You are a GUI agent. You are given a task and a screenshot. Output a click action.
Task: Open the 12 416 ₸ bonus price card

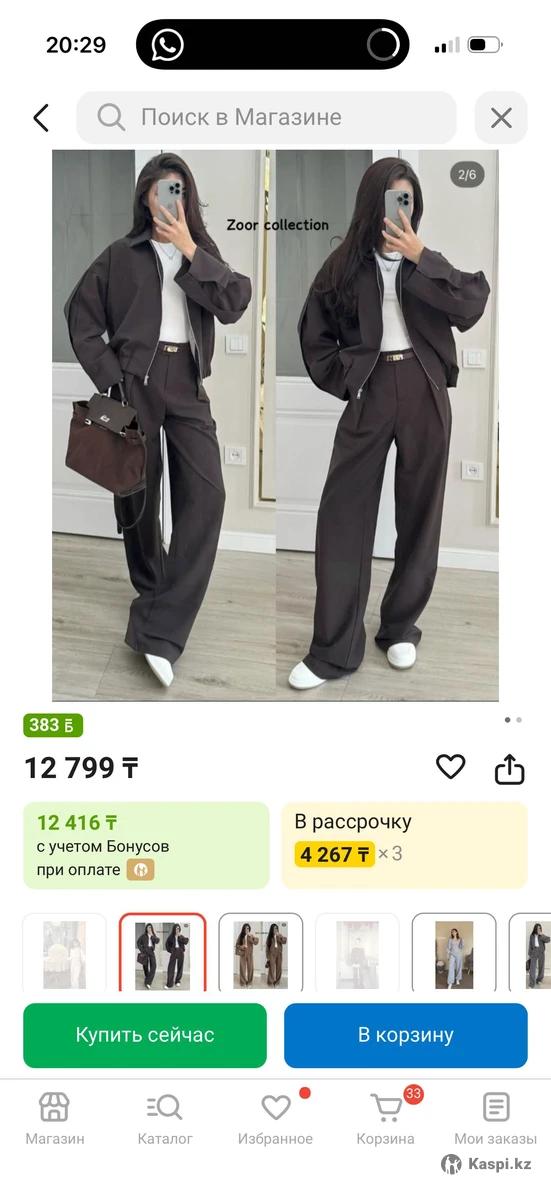(146, 845)
